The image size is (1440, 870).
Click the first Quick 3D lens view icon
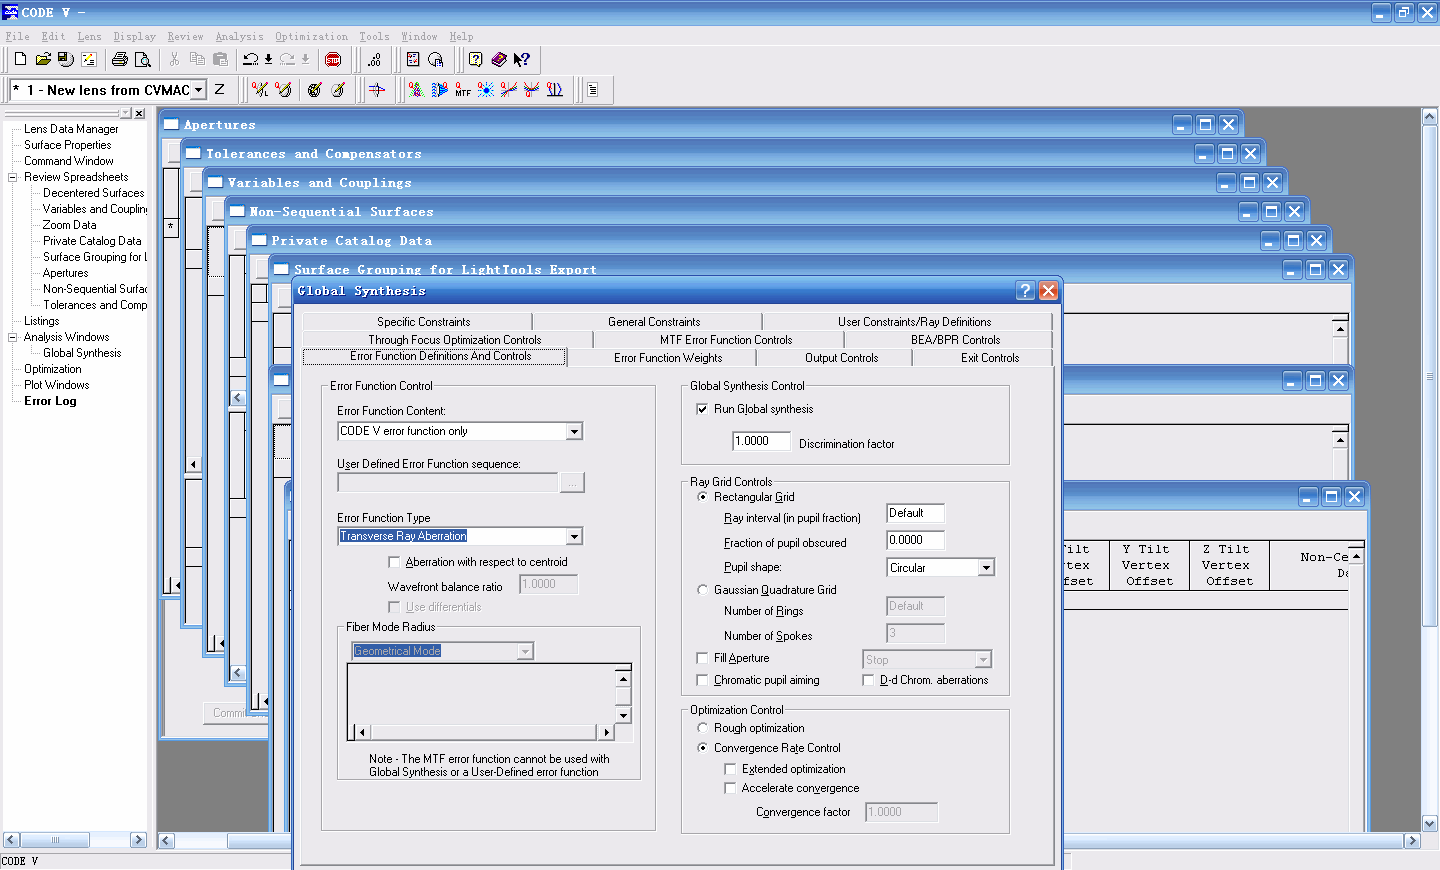tap(314, 89)
